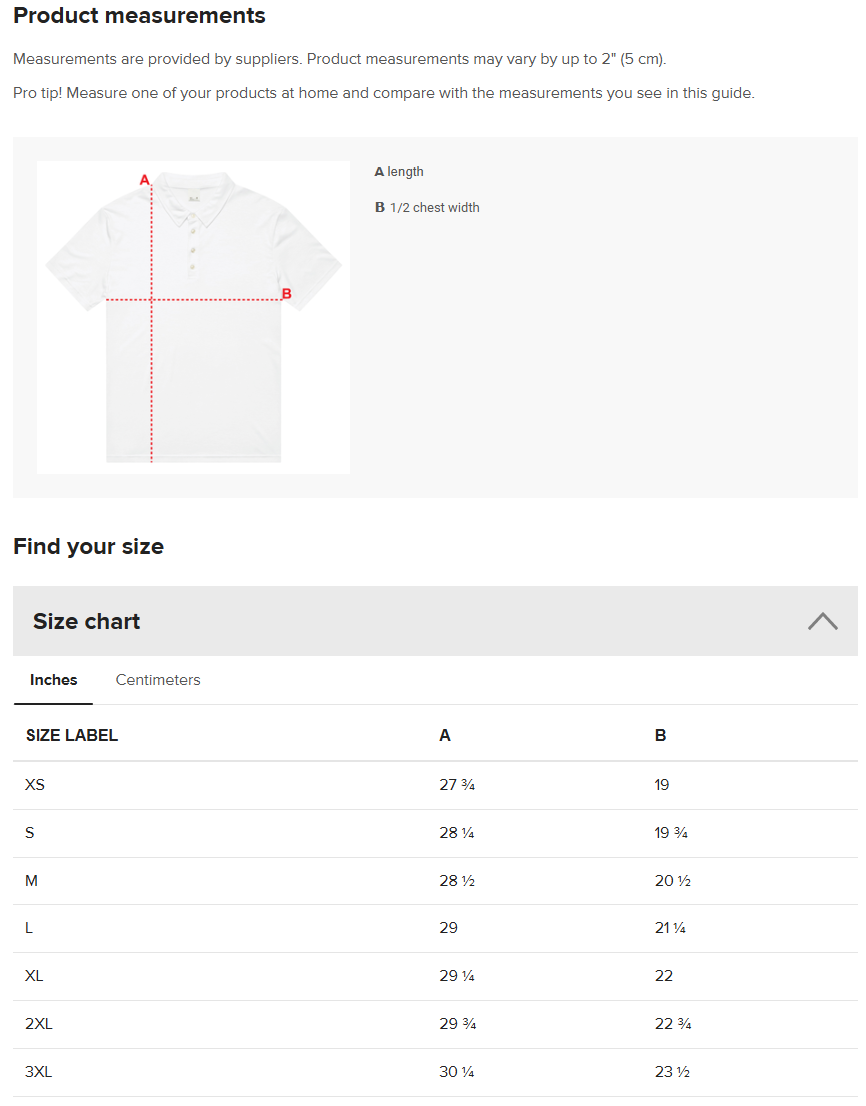Select the S size label

[30, 833]
